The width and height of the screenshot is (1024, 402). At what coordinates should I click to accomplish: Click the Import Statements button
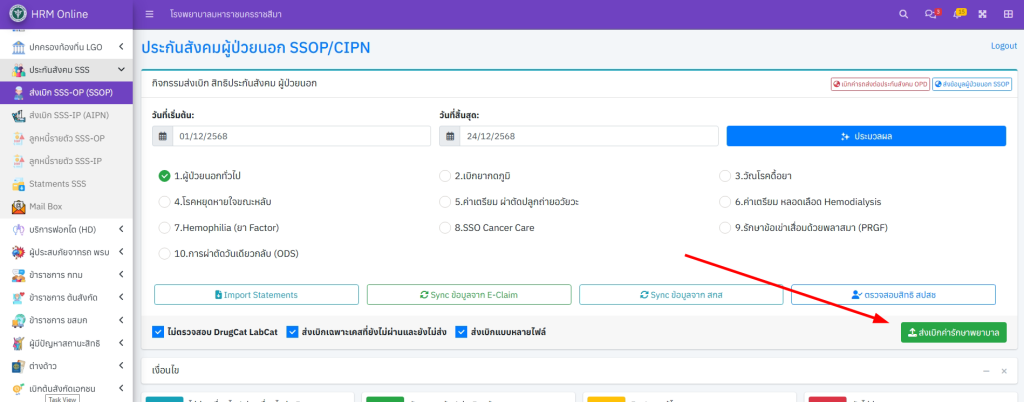point(255,294)
